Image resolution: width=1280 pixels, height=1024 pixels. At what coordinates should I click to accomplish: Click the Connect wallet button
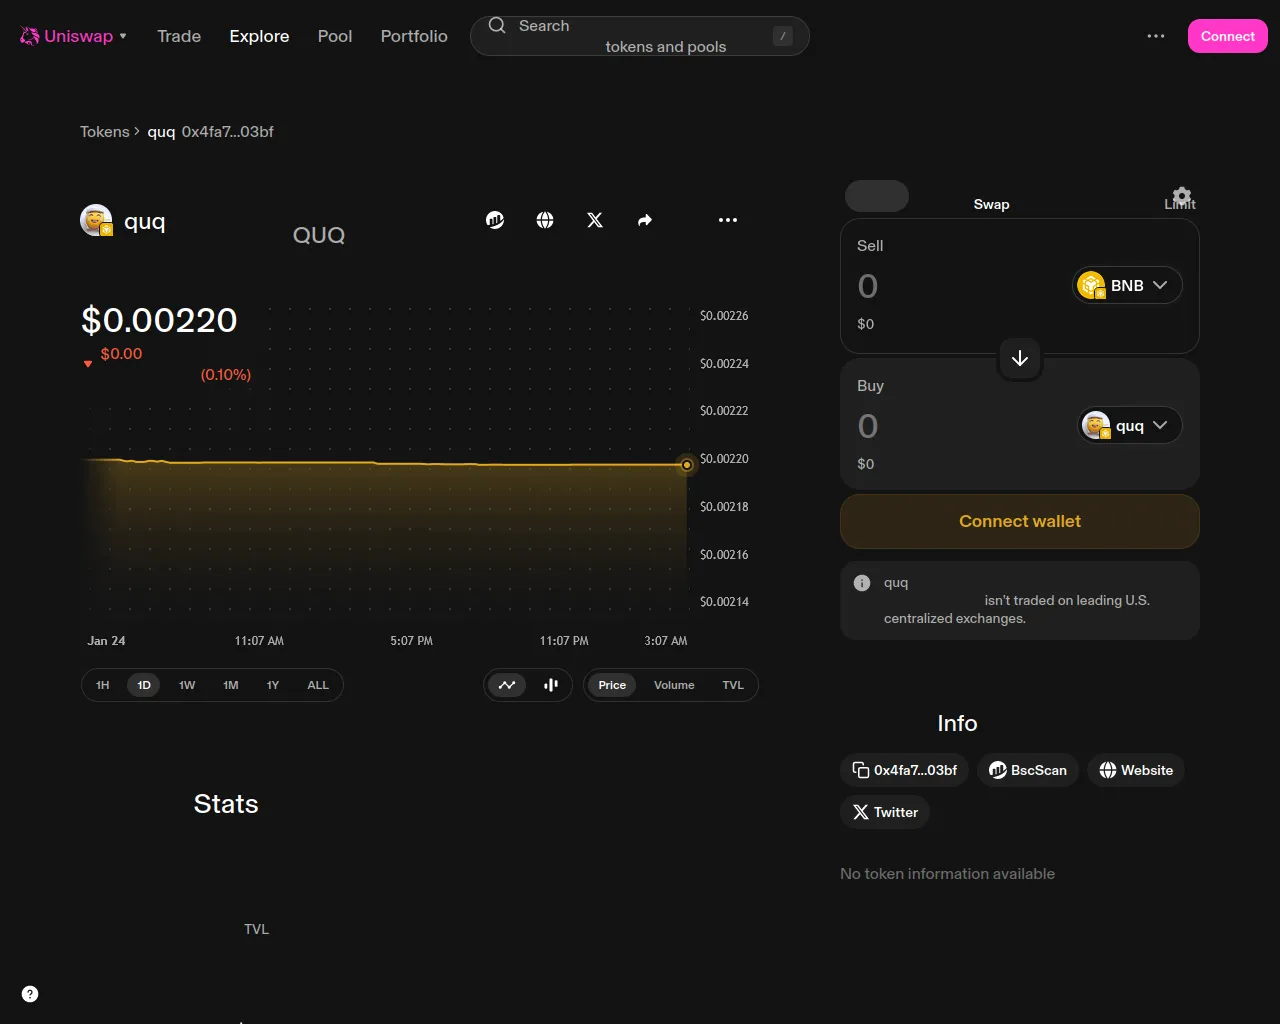pyautogui.click(x=1020, y=521)
